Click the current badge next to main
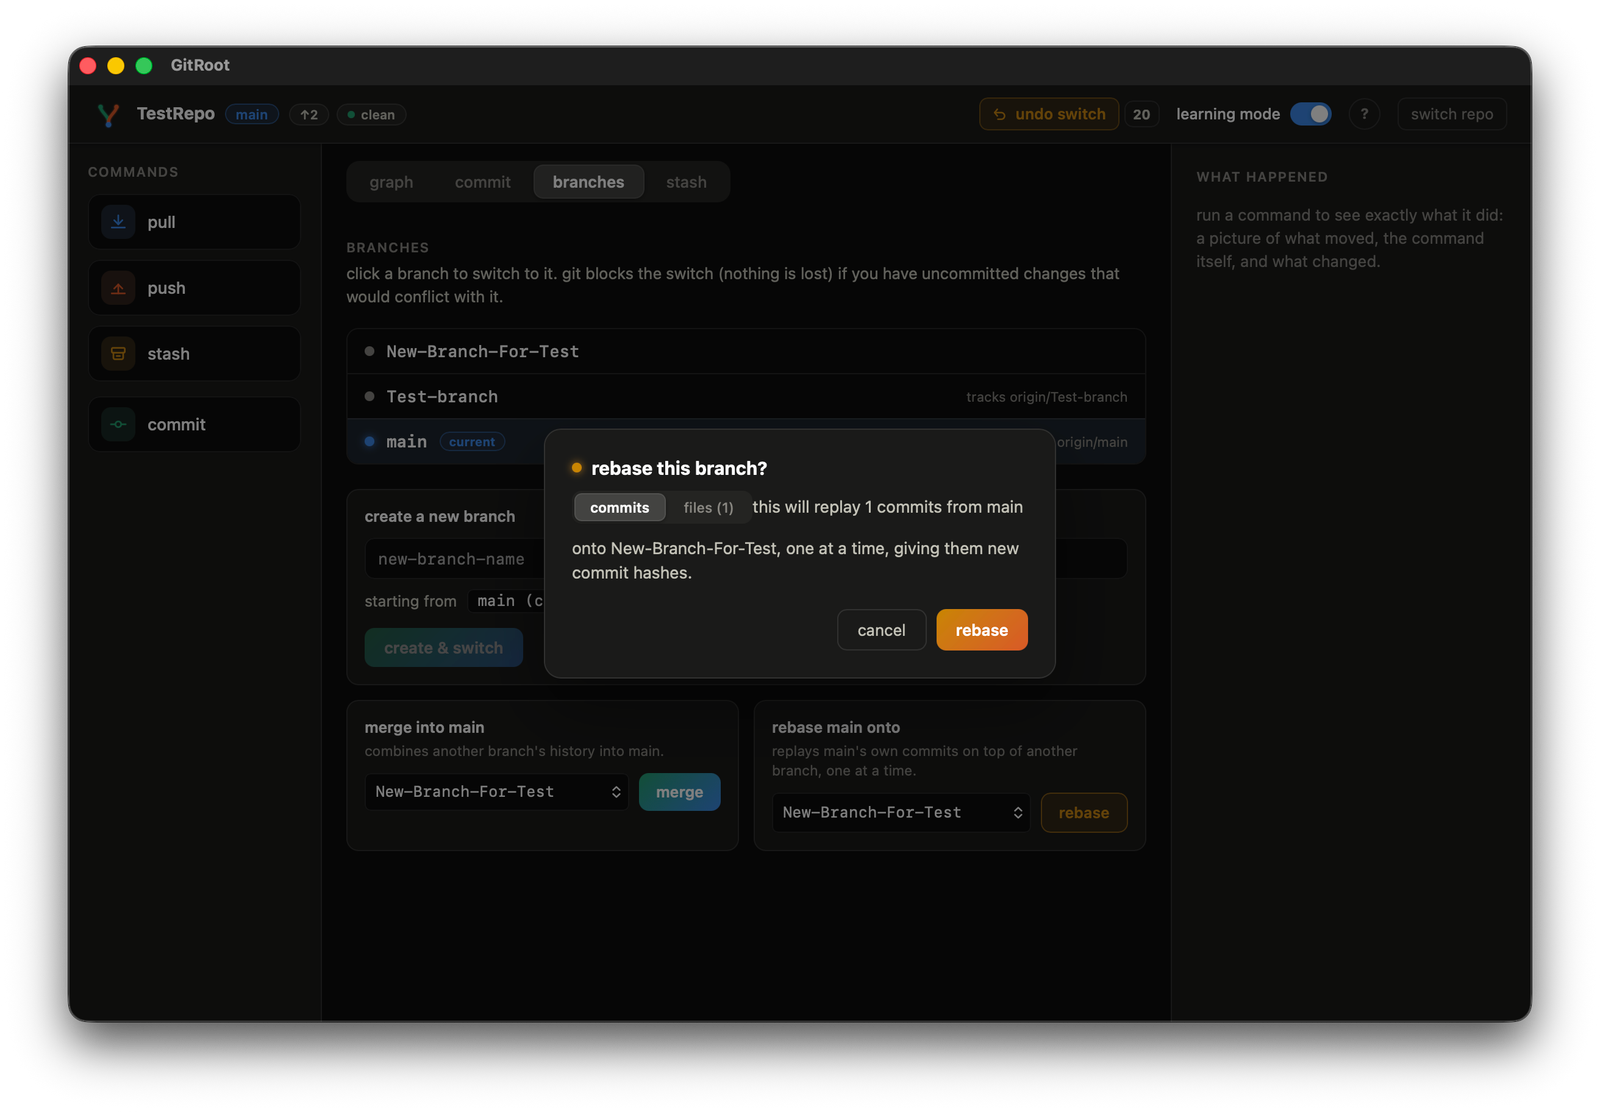1600x1112 pixels. pyautogui.click(x=472, y=442)
